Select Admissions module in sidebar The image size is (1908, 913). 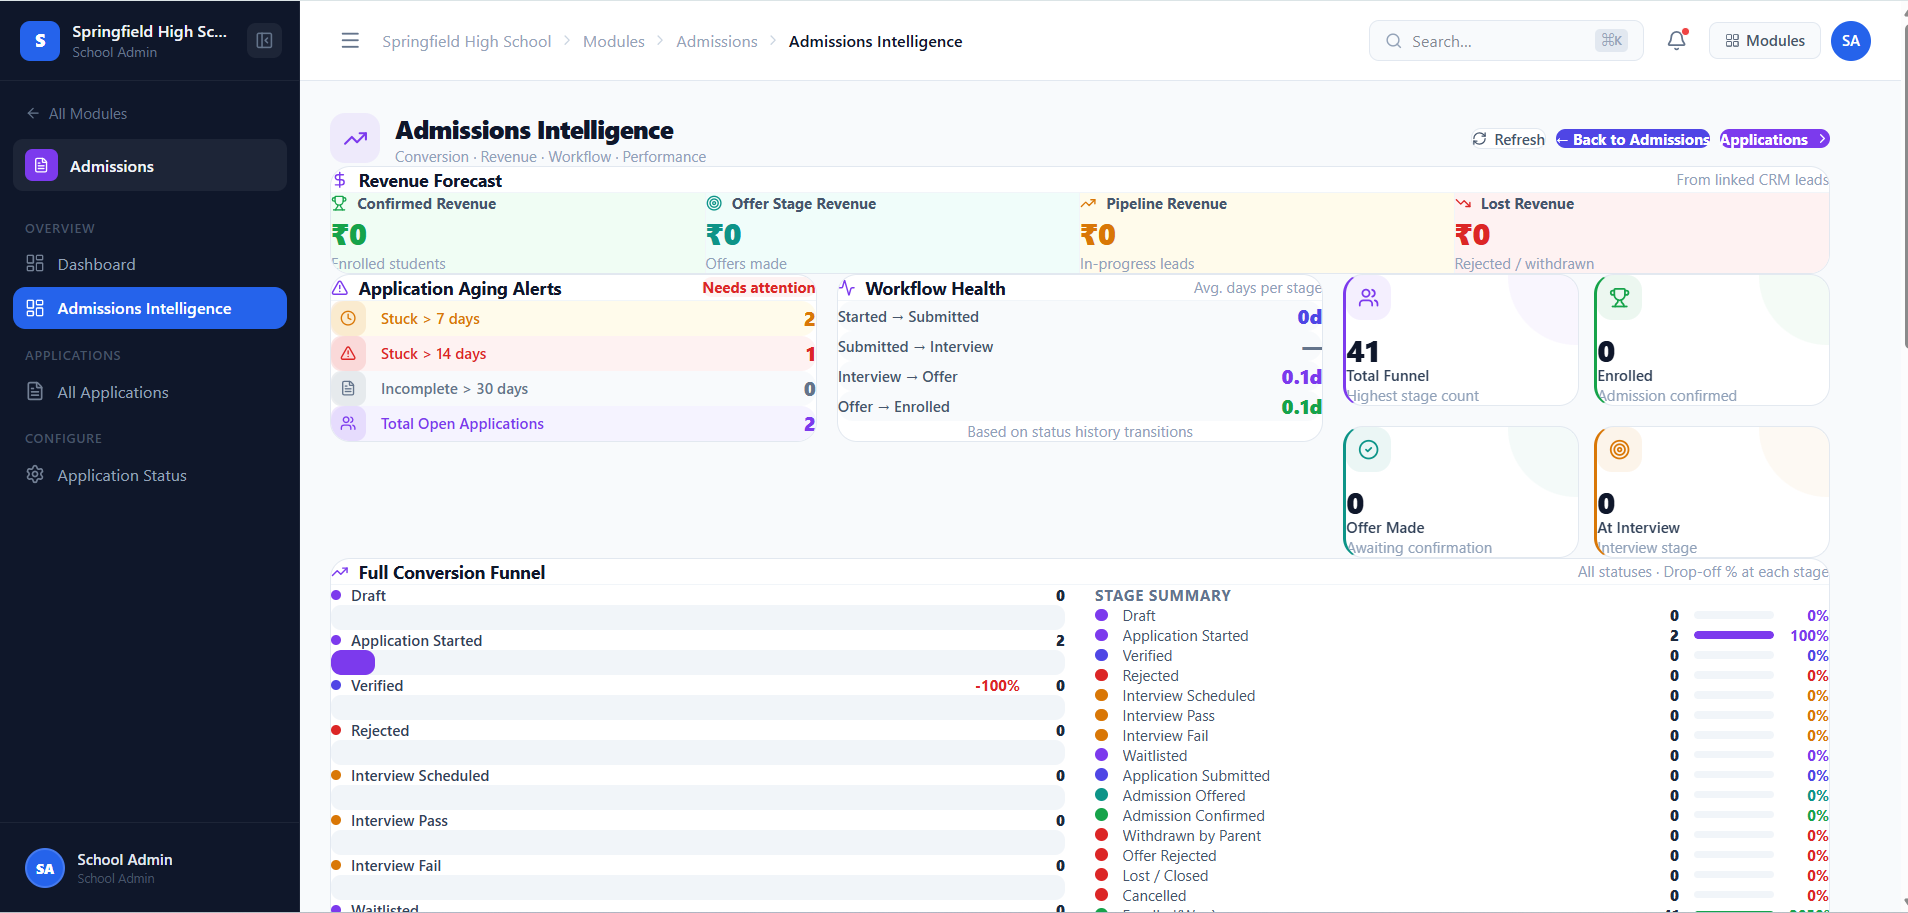150,165
